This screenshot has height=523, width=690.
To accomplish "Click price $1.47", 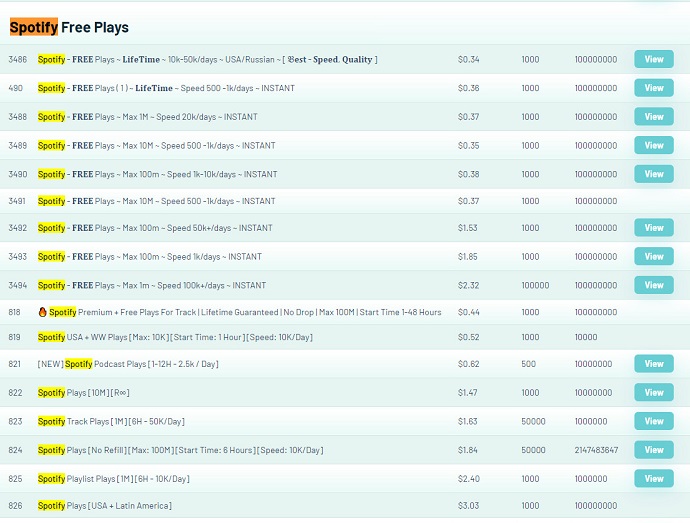I will pos(467,393).
